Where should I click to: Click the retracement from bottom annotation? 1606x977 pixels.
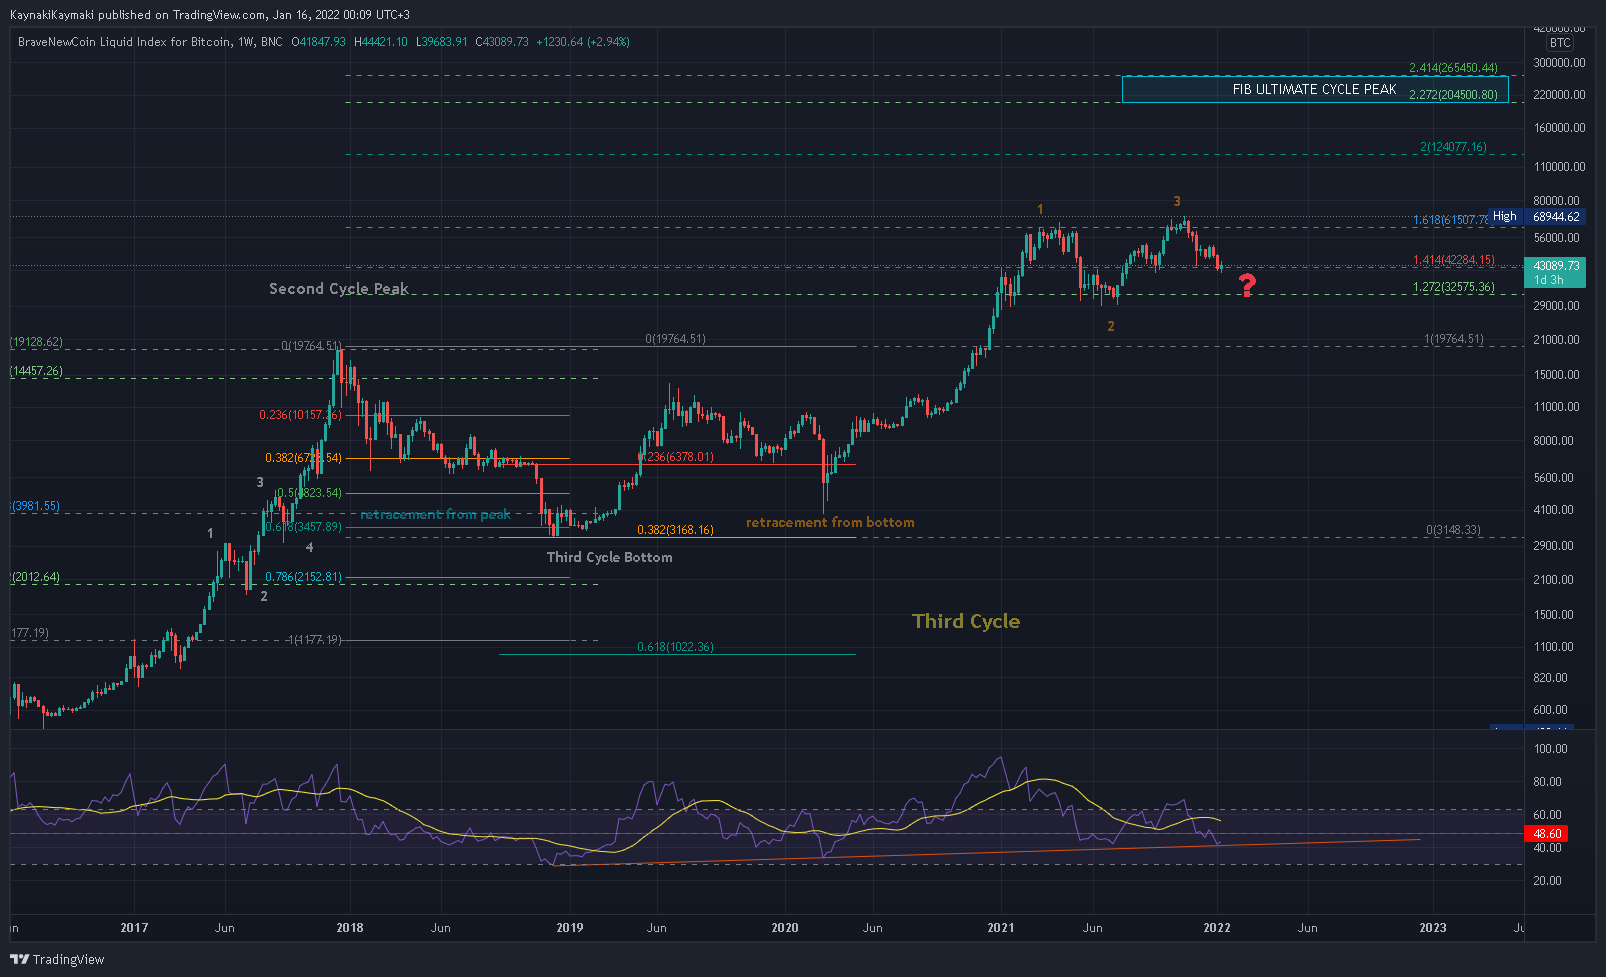pyautogui.click(x=830, y=522)
